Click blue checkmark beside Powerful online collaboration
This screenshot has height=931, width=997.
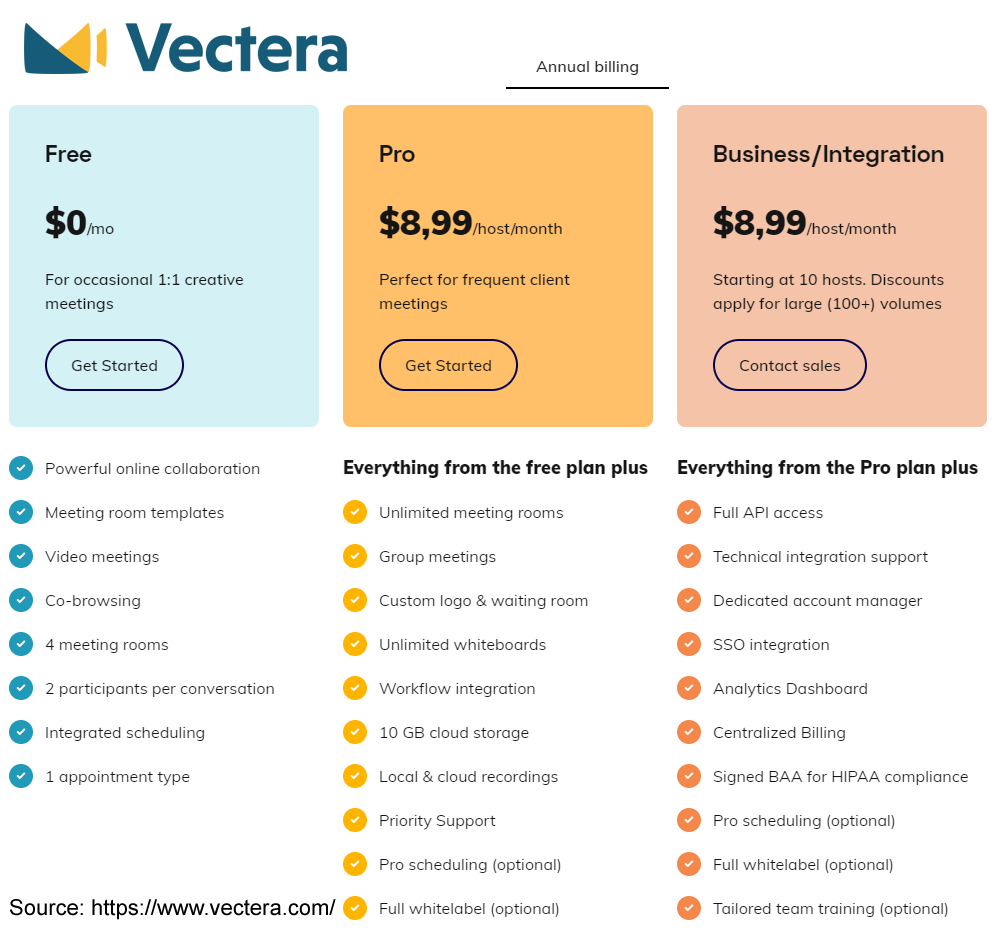21,468
